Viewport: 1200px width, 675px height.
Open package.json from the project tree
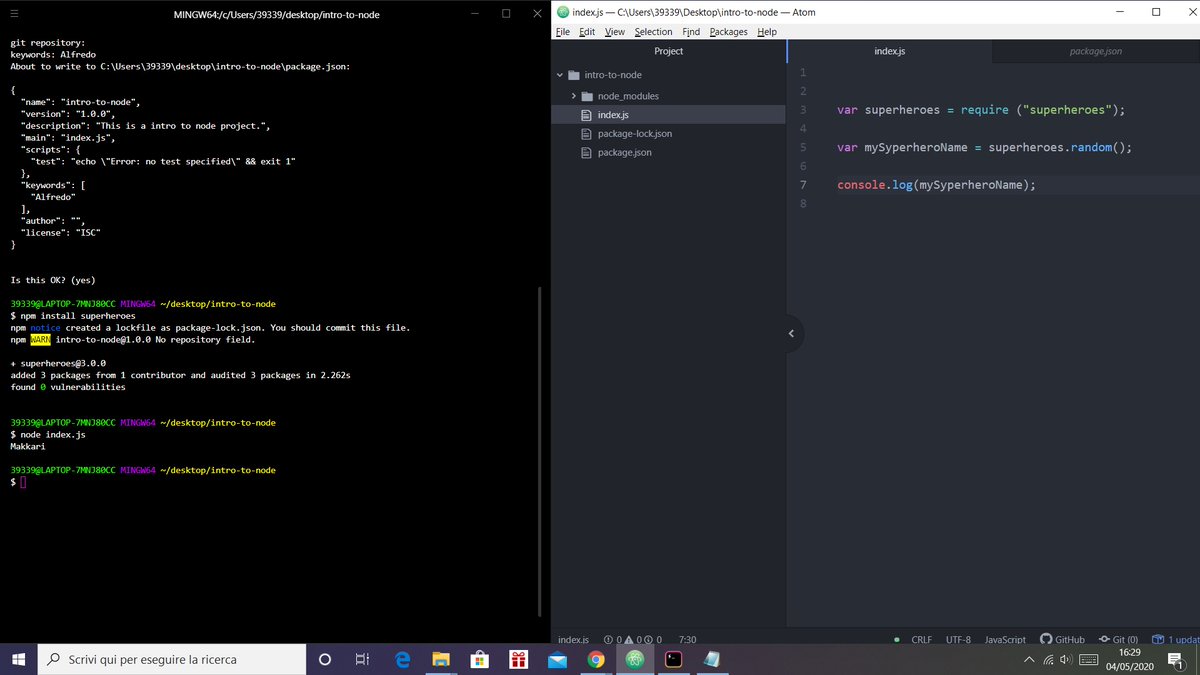click(x=624, y=153)
